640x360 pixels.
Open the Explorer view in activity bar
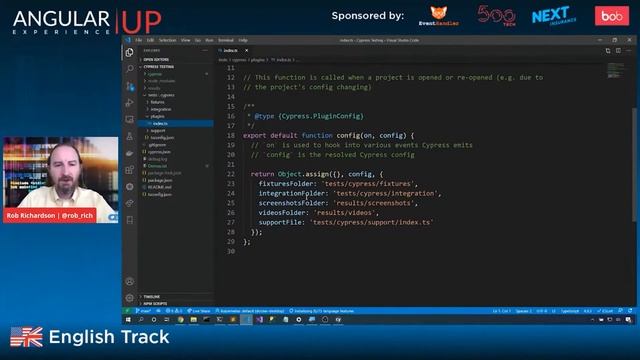[x=130, y=52]
